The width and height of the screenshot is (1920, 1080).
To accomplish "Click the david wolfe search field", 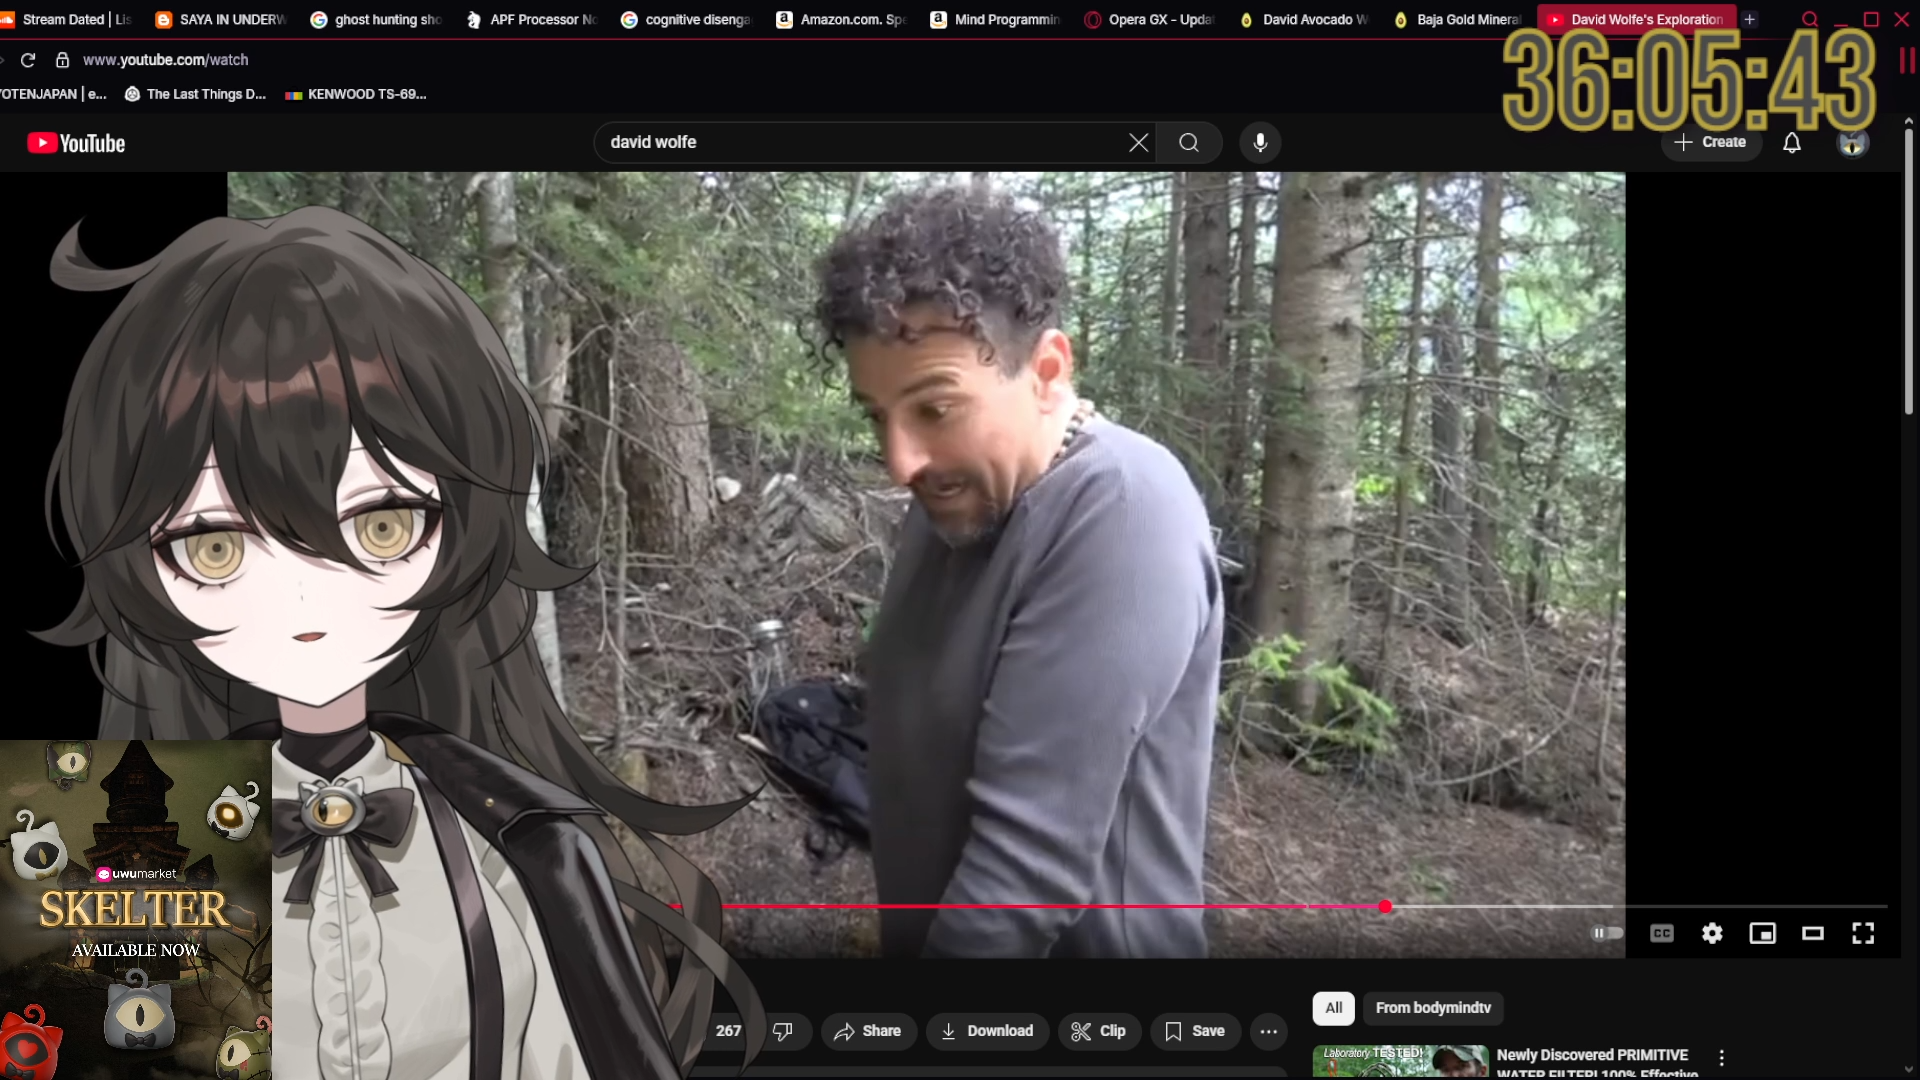I will click(860, 143).
